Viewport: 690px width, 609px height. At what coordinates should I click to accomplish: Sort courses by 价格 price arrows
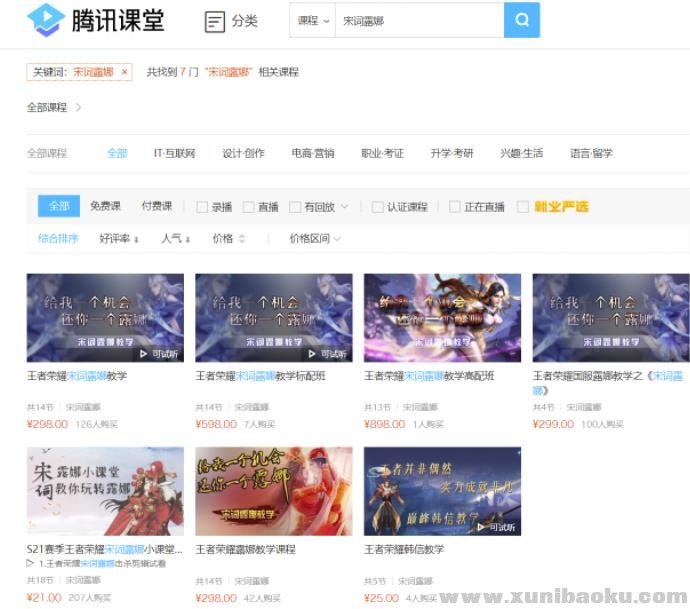click(x=242, y=239)
